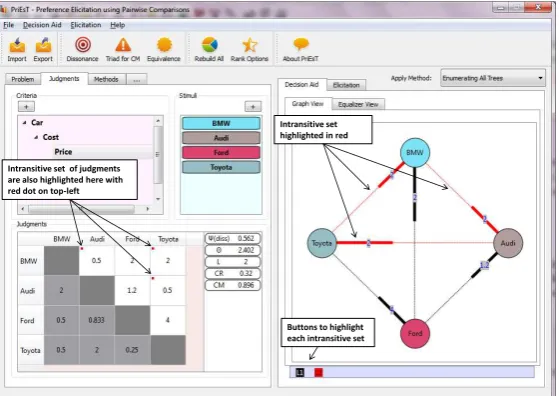Switch to the Problem tab
The image size is (559, 396).
pyautogui.click(x=23, y=79)
